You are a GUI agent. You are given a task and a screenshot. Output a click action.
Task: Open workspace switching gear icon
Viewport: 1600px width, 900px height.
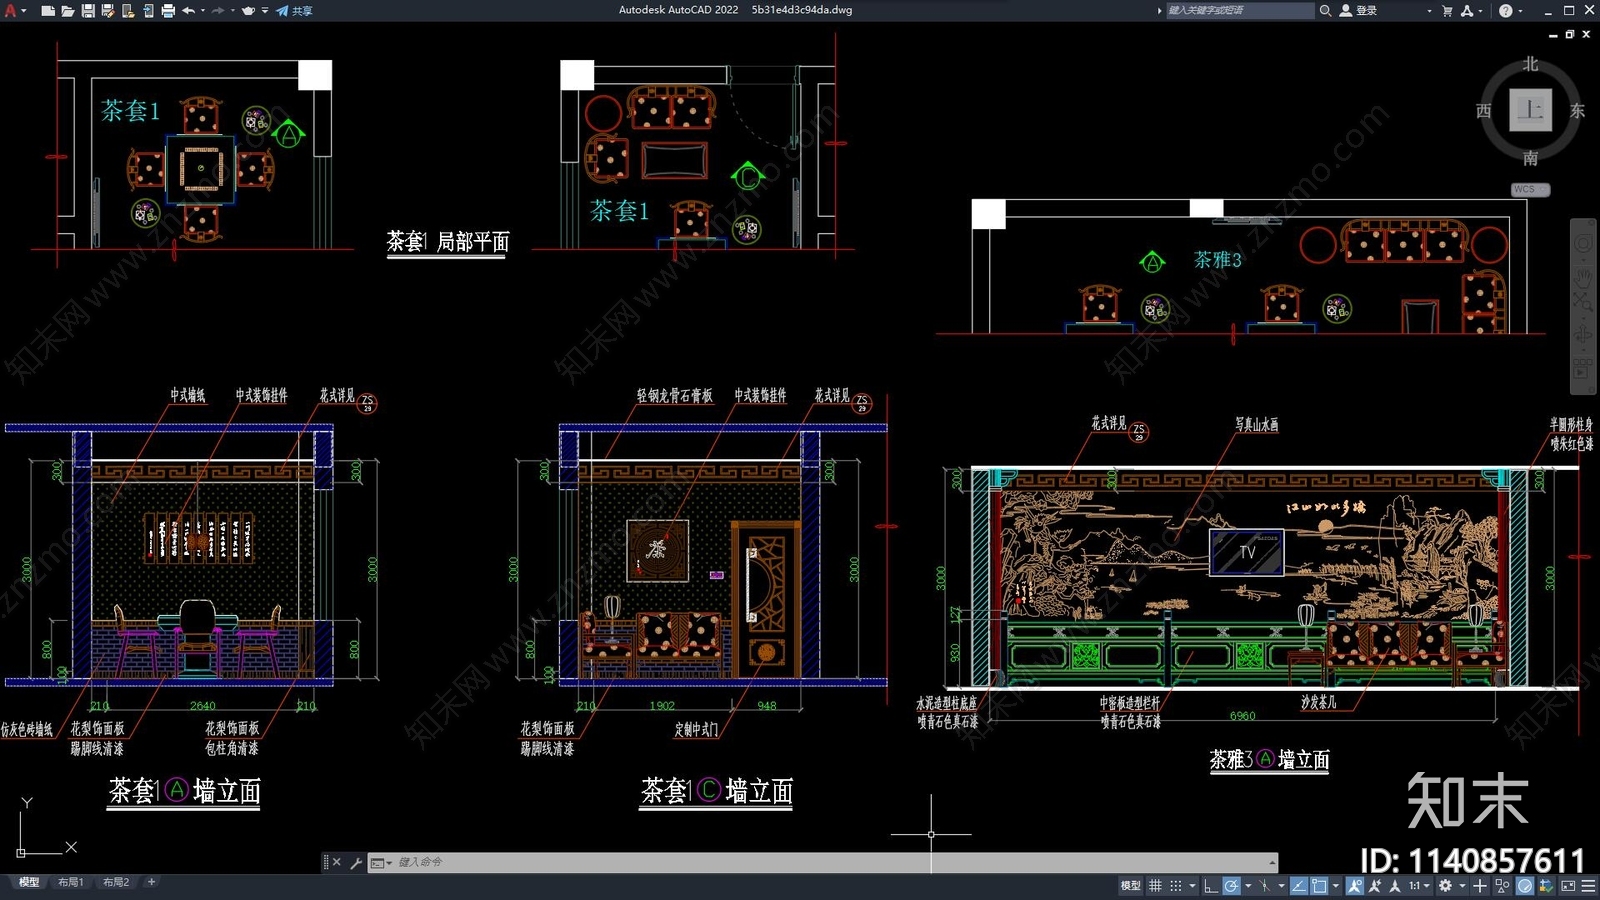[1445, 886]
